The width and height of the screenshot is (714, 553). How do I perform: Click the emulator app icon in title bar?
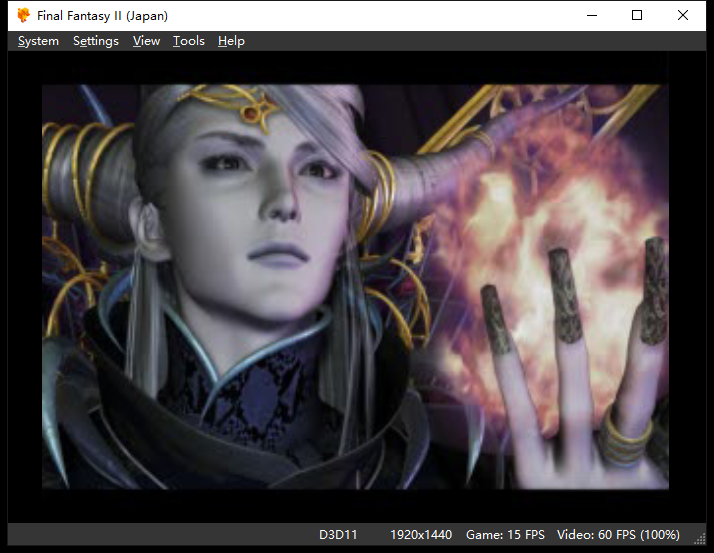click(23, 15)
